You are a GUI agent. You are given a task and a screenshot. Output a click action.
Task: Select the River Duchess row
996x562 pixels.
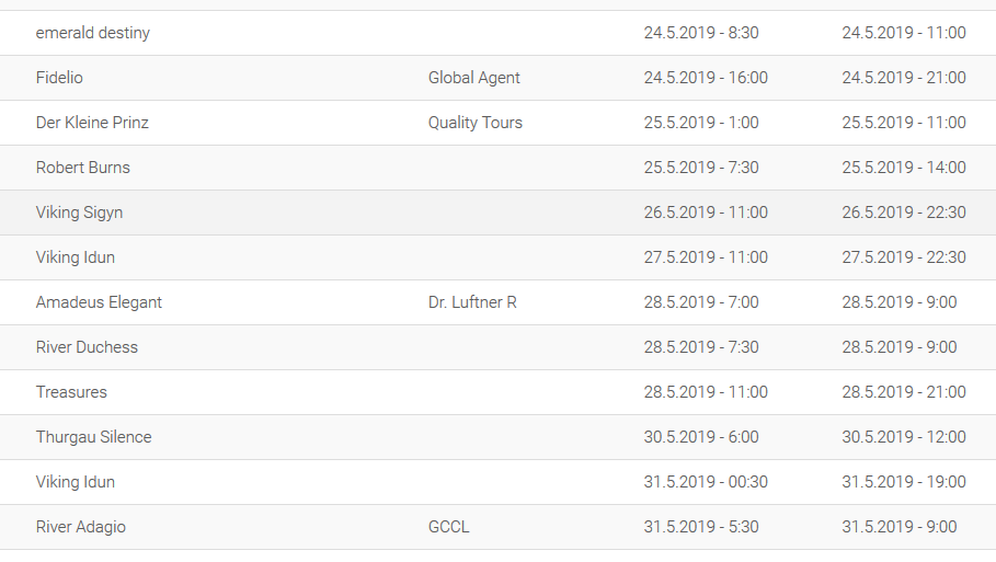(x=498, y=347)
